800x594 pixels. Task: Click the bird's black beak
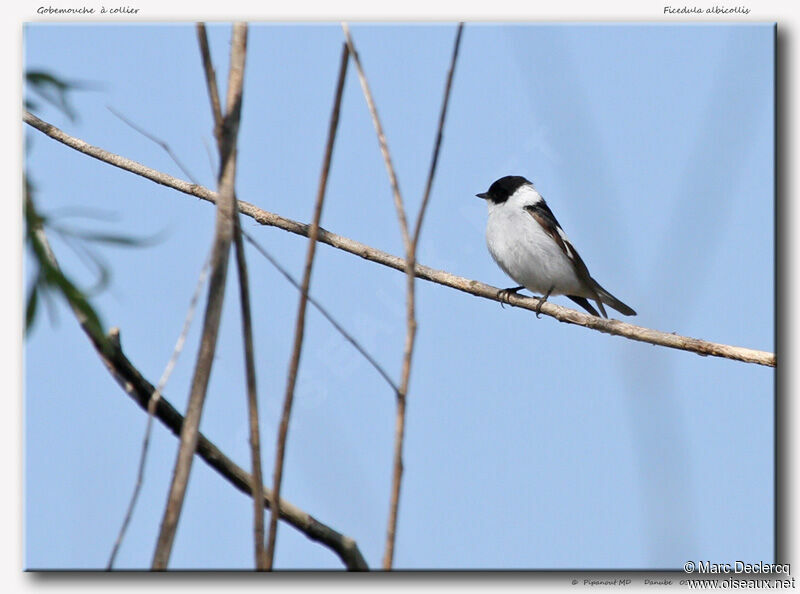pyautogui.click(x=482, y=195)
